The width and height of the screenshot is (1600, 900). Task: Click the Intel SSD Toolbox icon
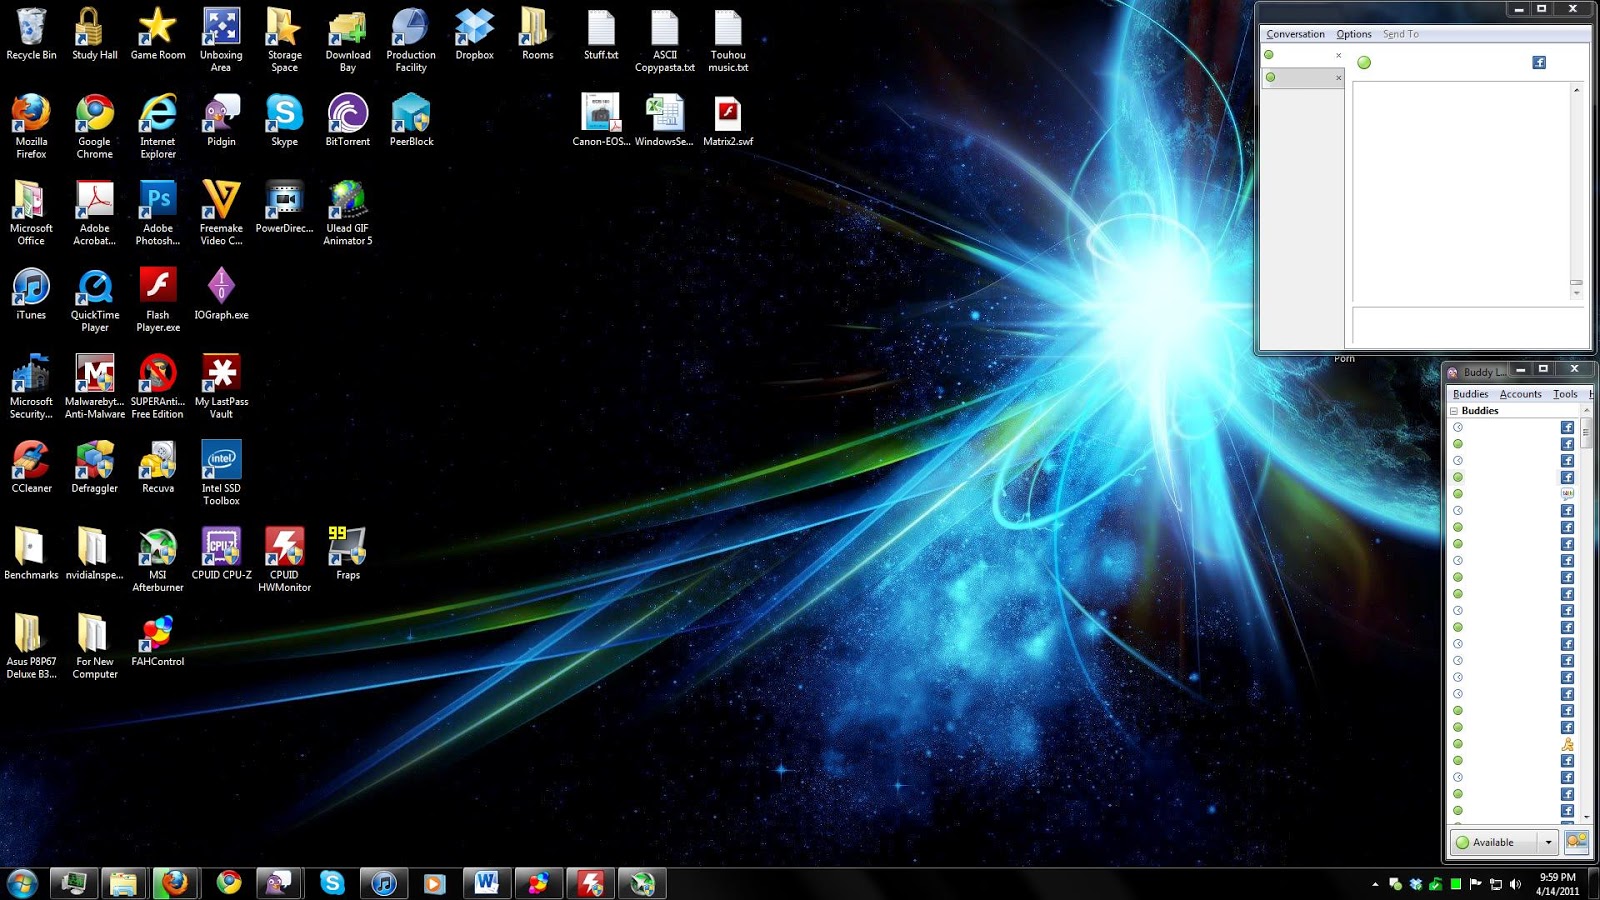tap(221, 473)
